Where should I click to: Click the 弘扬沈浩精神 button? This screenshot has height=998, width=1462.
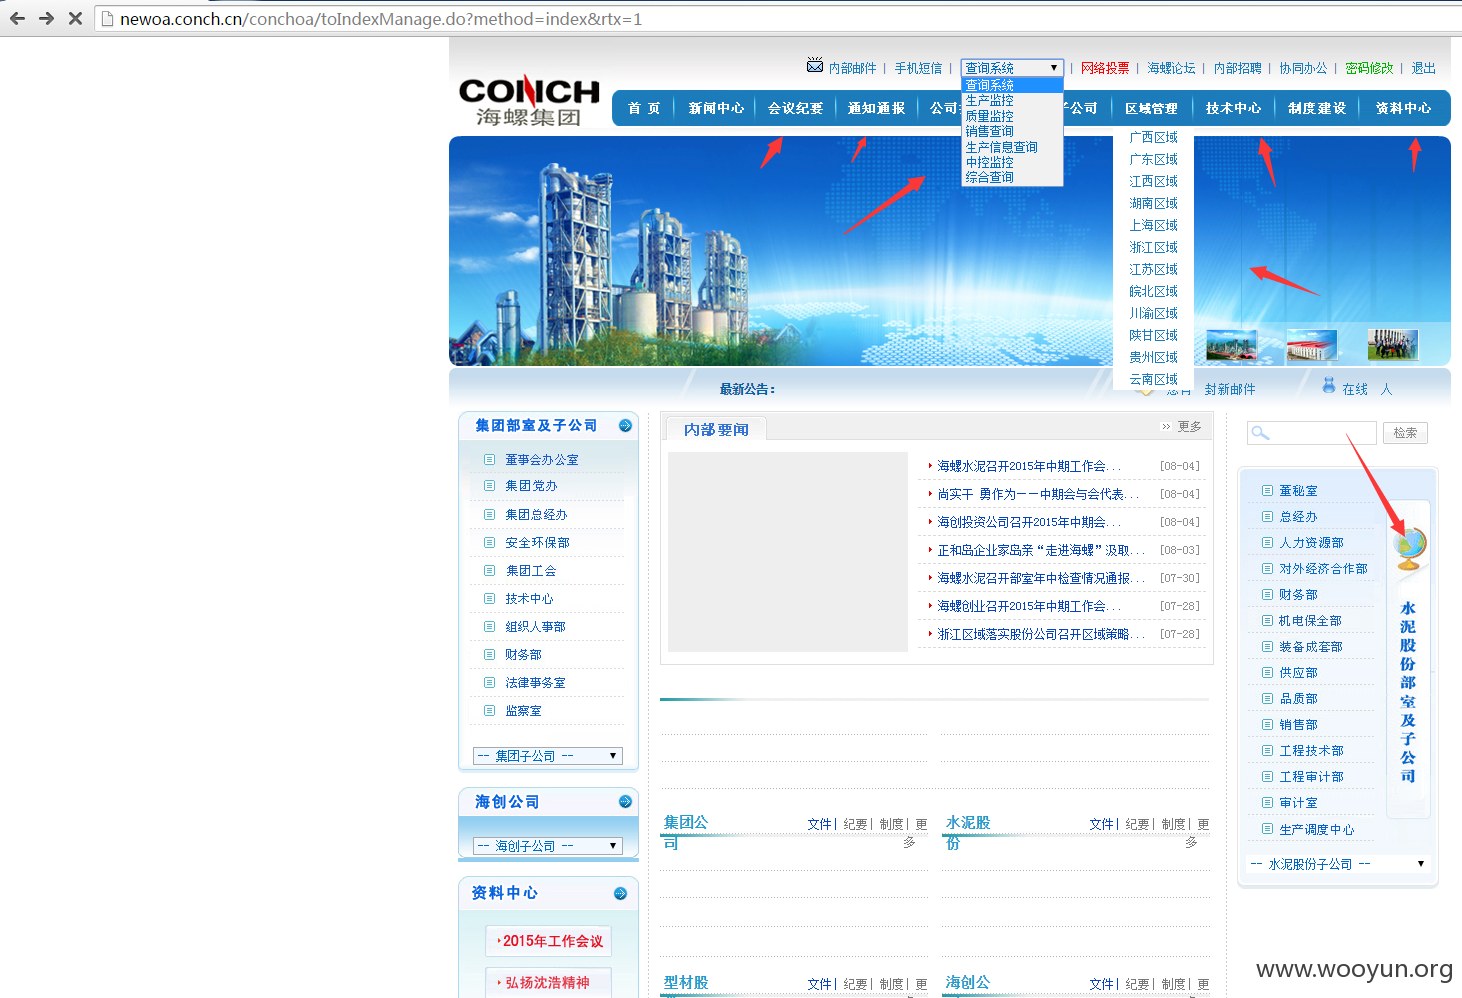[x=549, y=983]
